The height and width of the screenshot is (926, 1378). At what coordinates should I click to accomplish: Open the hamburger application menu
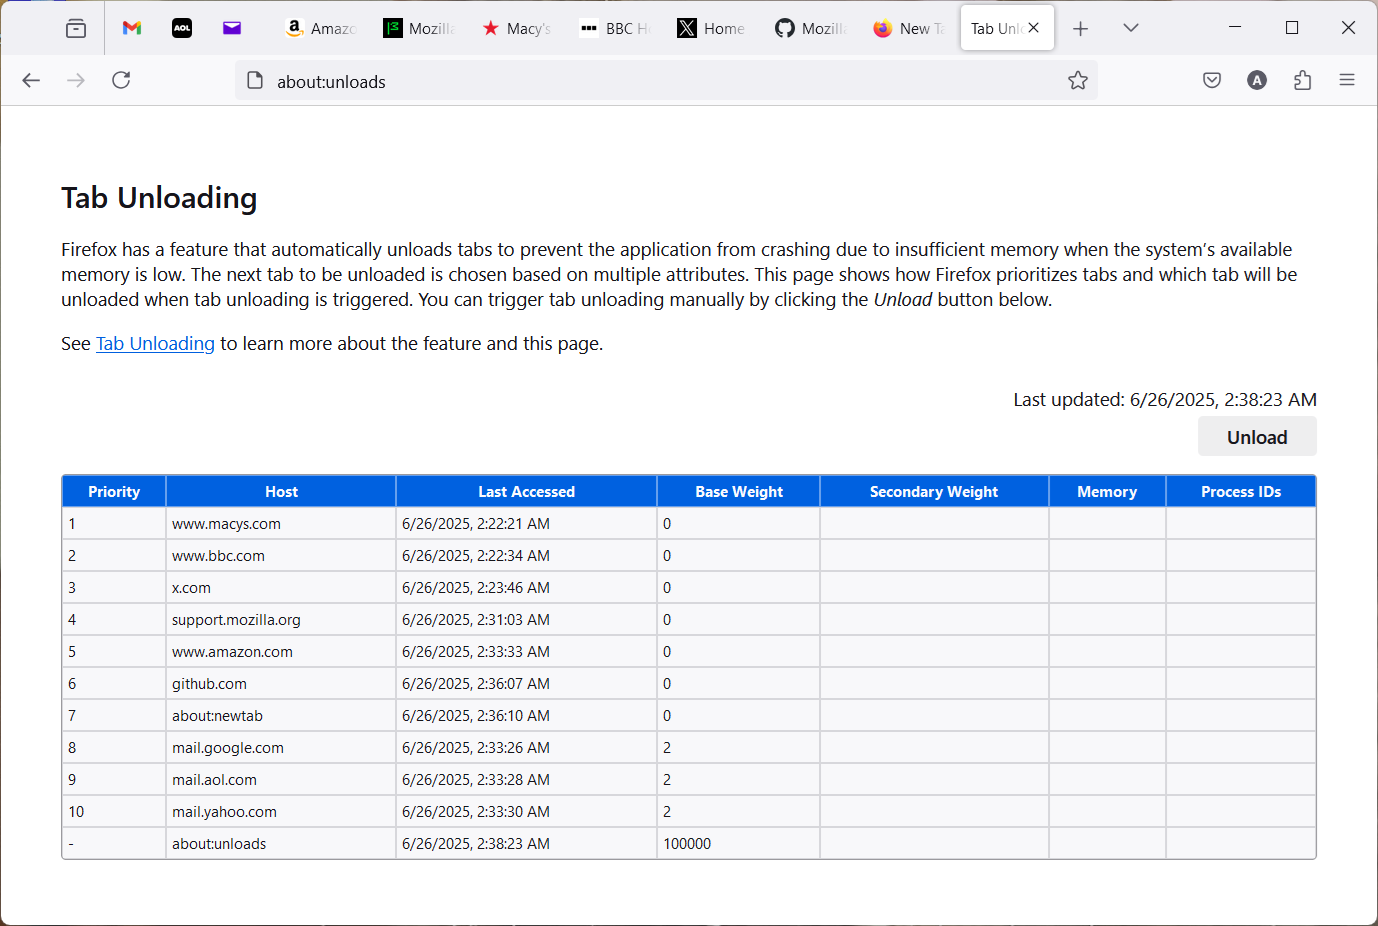(1347, 80)
